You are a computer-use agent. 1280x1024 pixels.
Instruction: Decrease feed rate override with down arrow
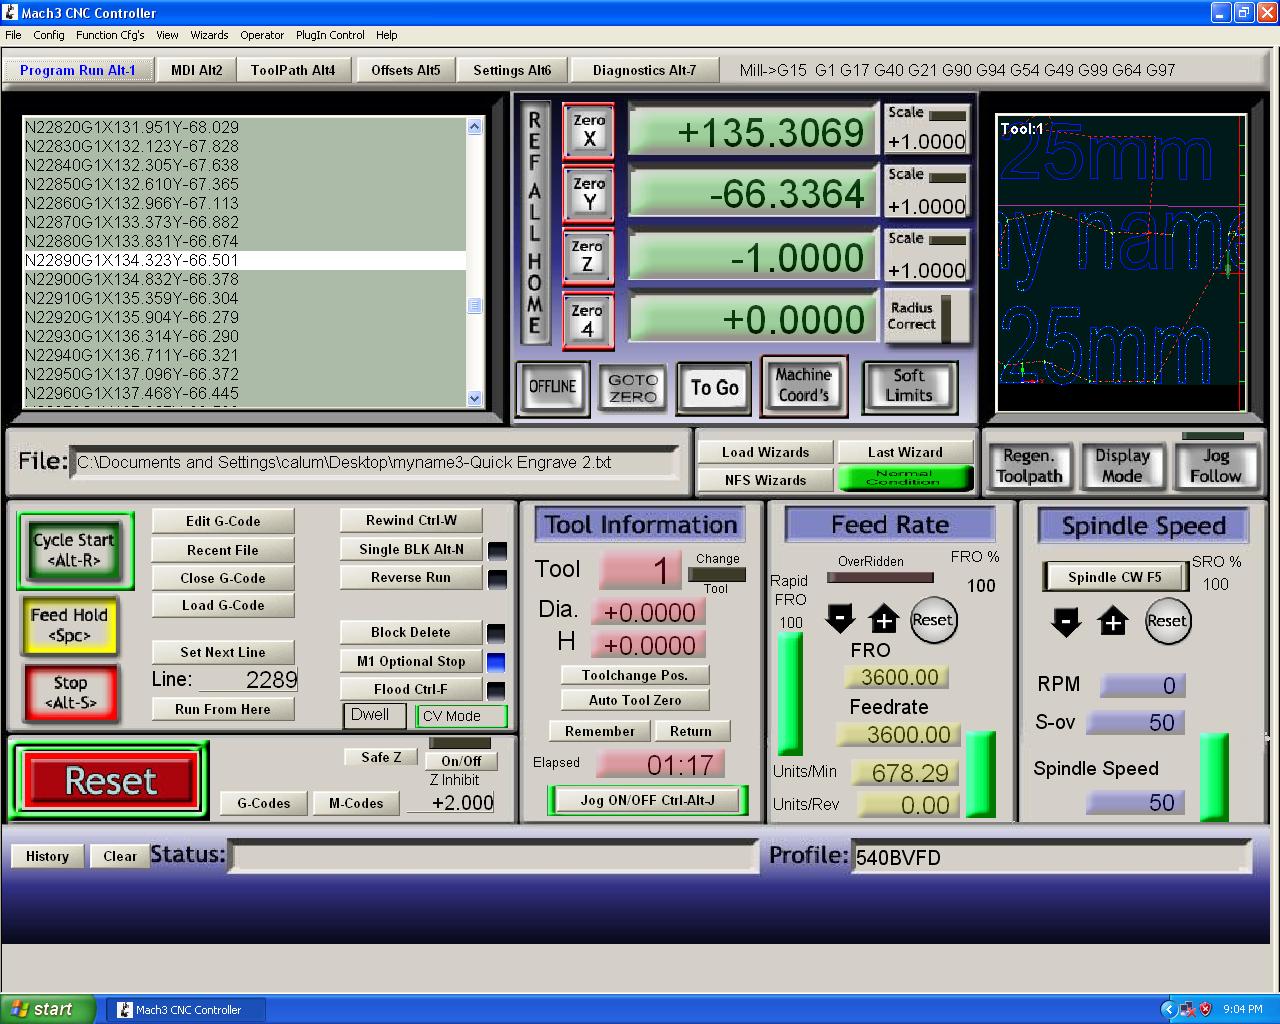[x=840, y=620]
